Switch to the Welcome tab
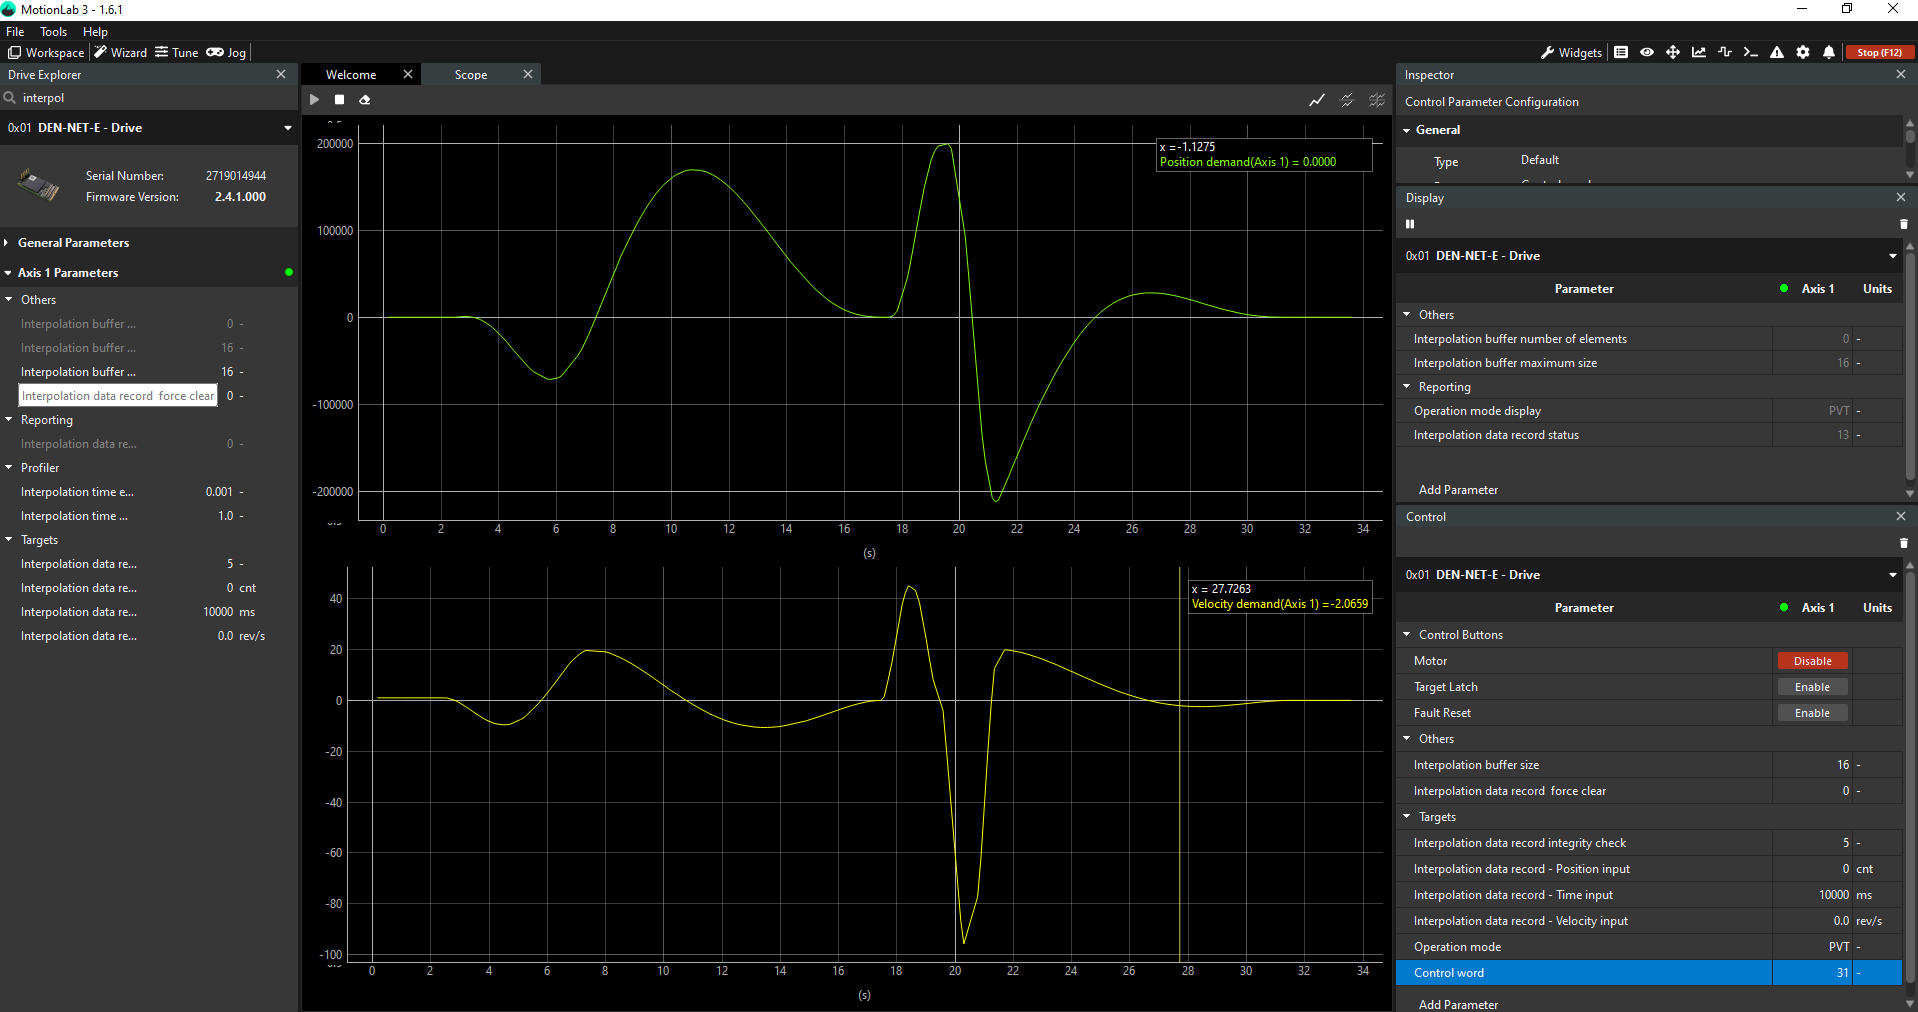 pyautogui.click(x=351, y=75)
